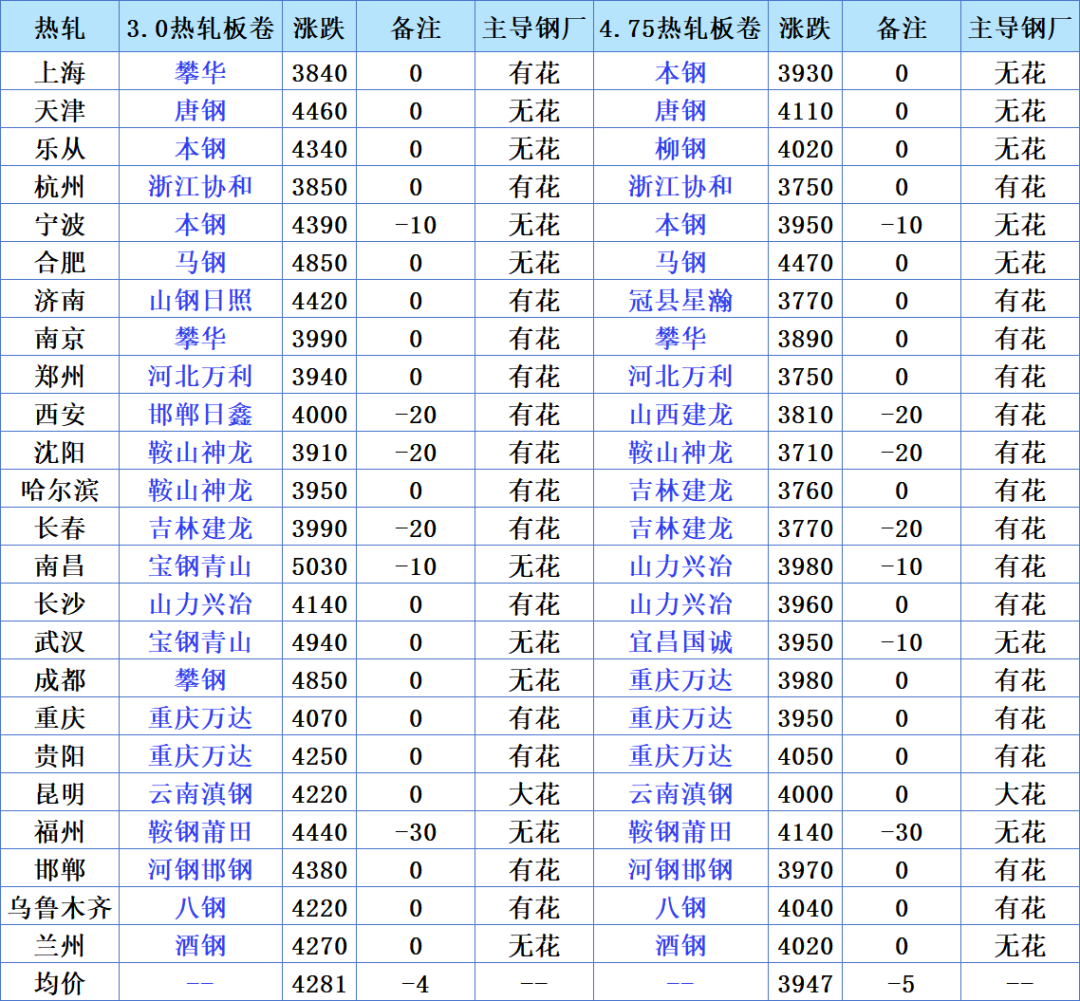The width and height of the screenshot is (1080, 1001).
Task: Click the 宁波 row label
Action: point(60,225)
